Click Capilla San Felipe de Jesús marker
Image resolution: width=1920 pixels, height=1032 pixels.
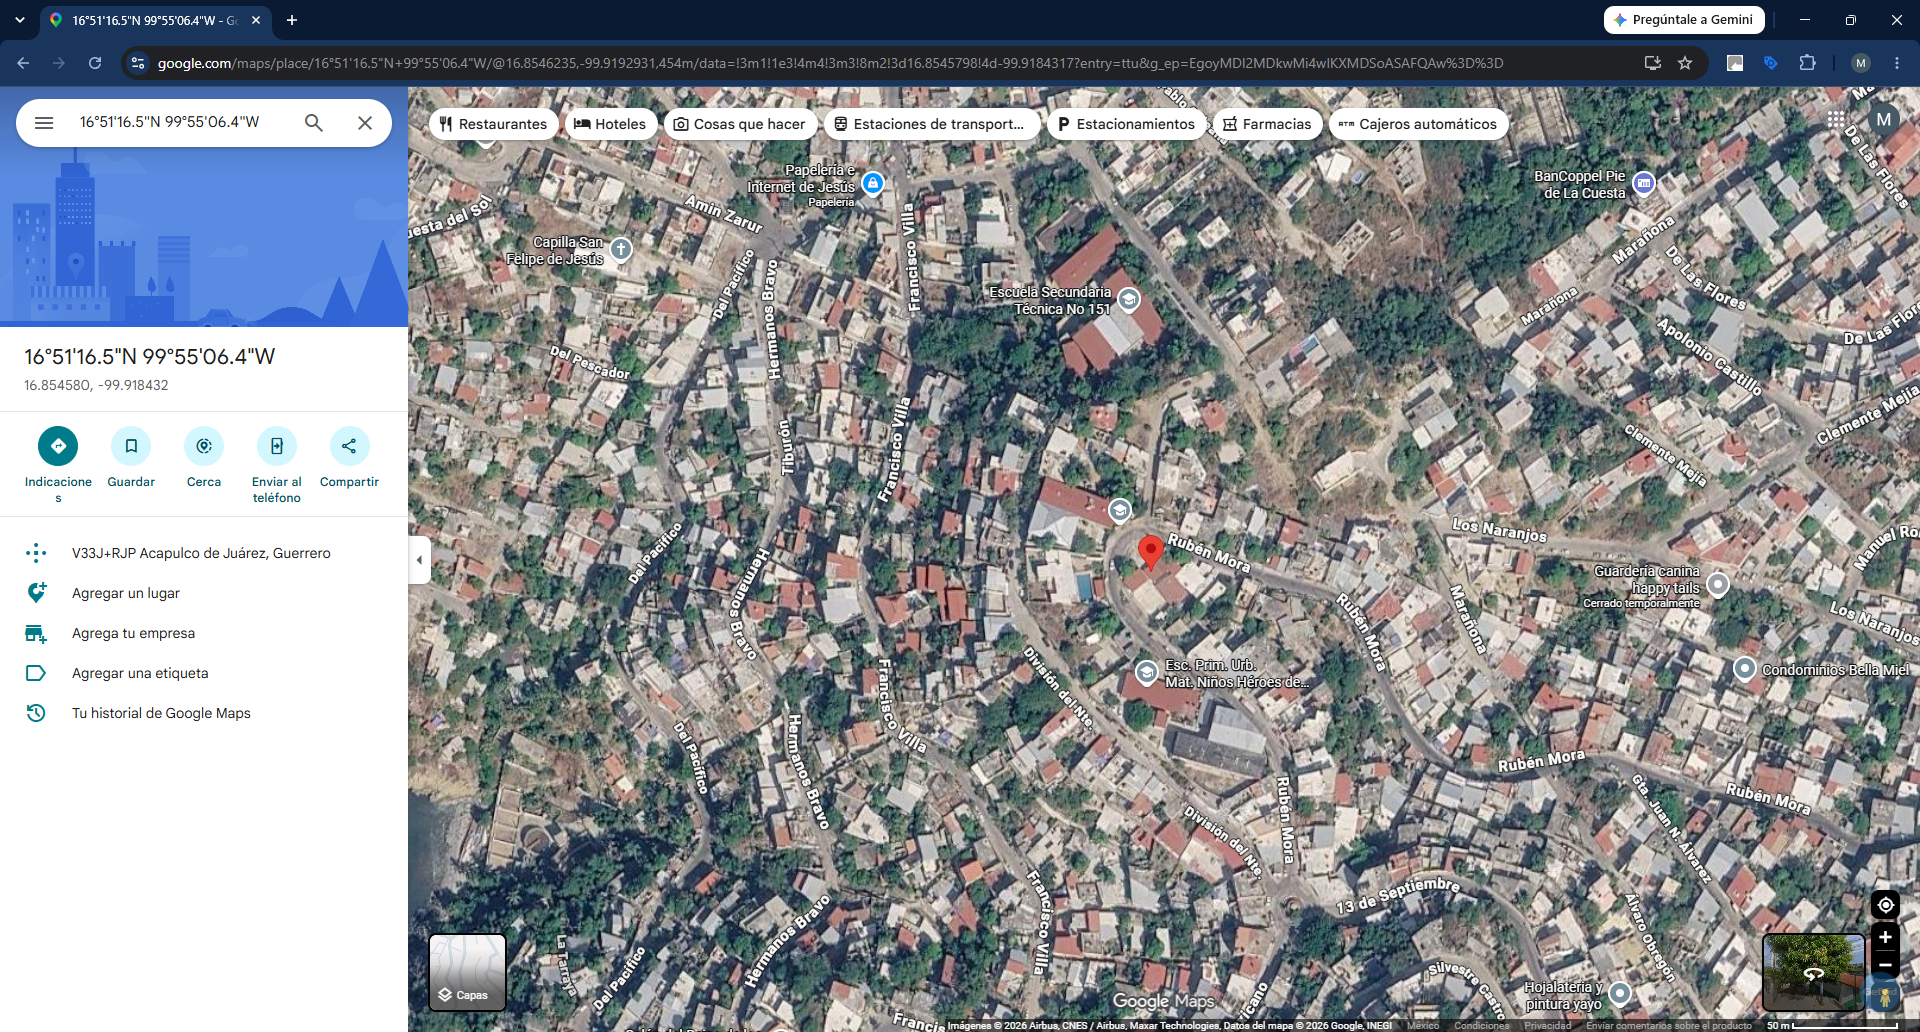pos(621,249)
